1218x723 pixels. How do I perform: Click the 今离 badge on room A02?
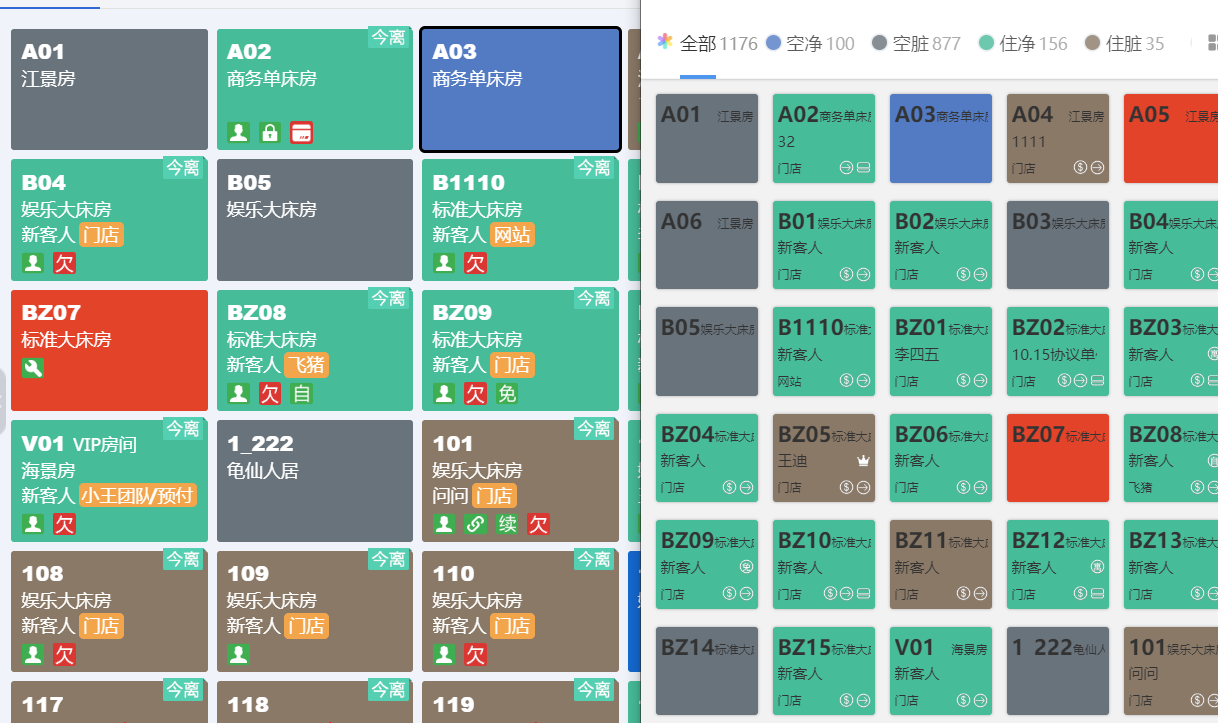(x=389, y=38)
